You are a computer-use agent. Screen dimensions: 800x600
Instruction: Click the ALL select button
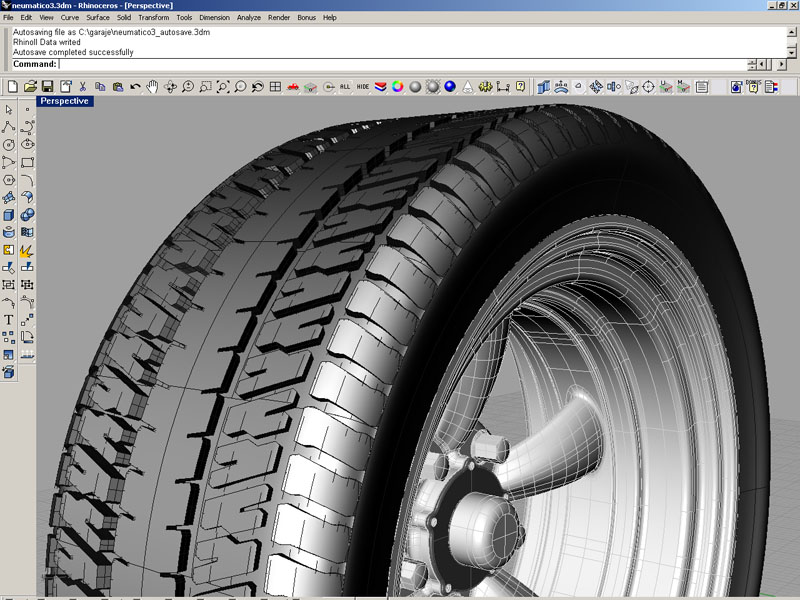[345, 87]
